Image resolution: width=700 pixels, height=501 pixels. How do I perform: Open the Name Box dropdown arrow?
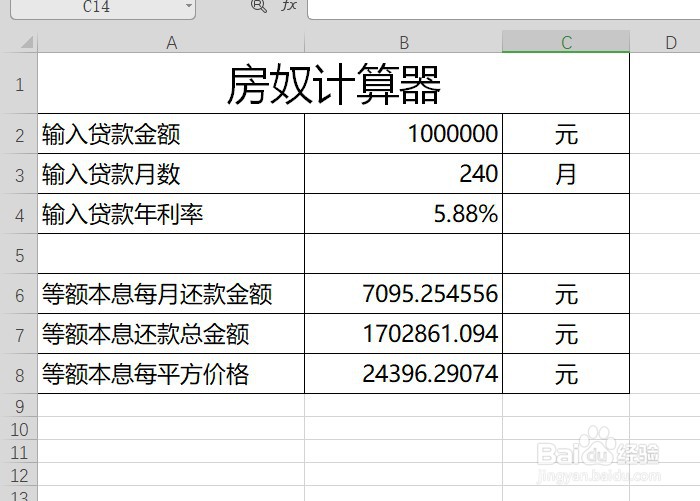[189, 6]
